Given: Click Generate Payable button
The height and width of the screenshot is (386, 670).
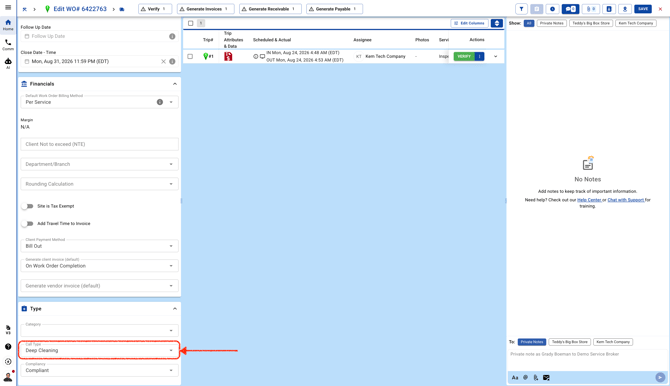Looking at the screenshot, I should pyautogui.click(x=335, y=9).
